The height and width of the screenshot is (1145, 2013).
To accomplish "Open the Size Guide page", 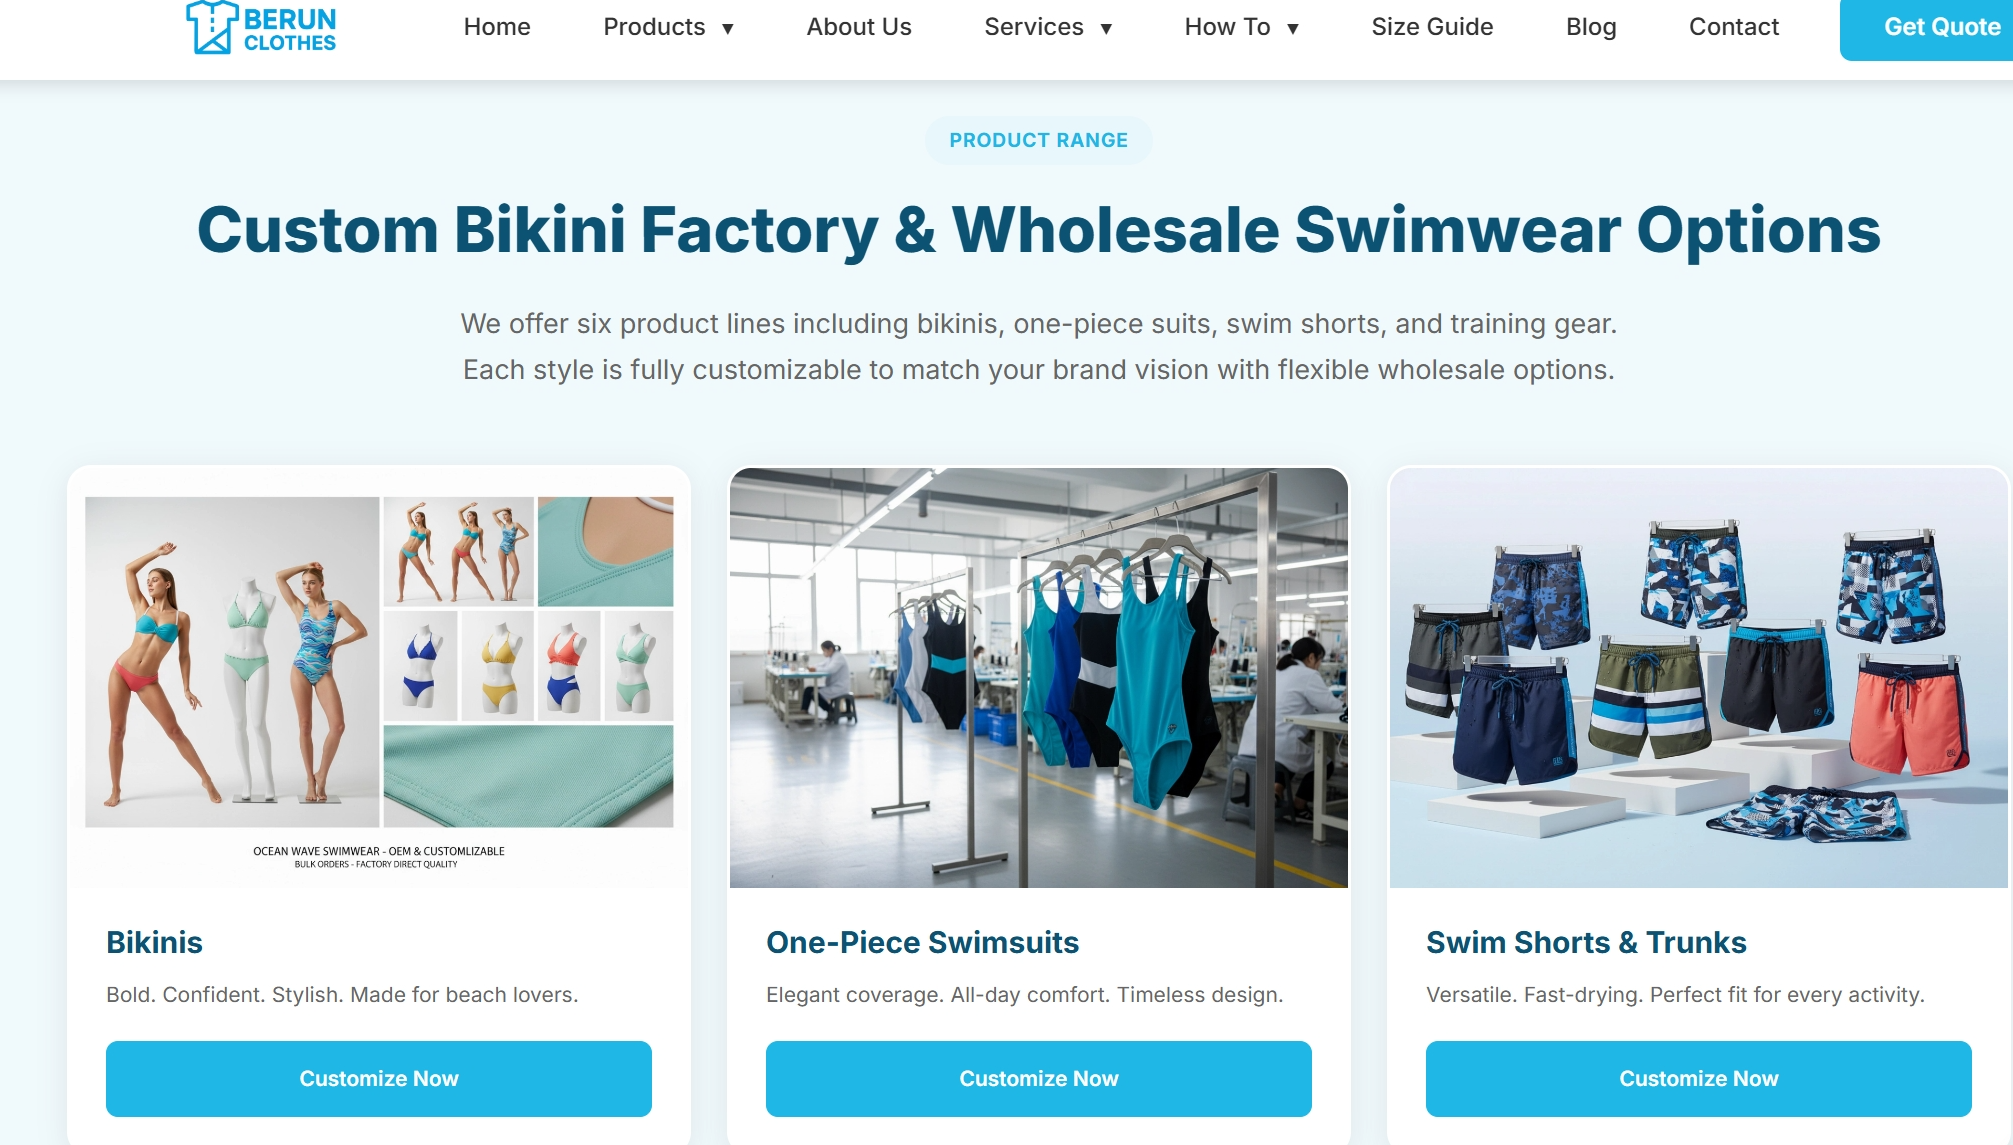I will [1432, 27].
